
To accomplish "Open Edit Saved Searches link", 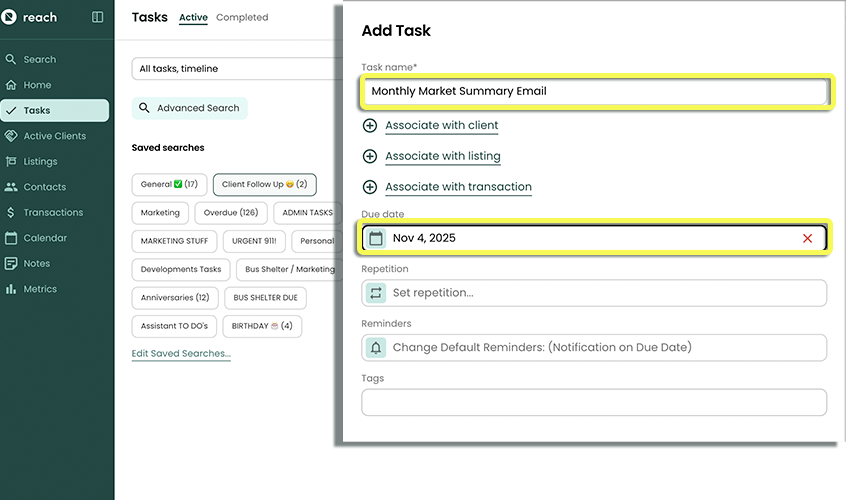I will pos(181,354).
